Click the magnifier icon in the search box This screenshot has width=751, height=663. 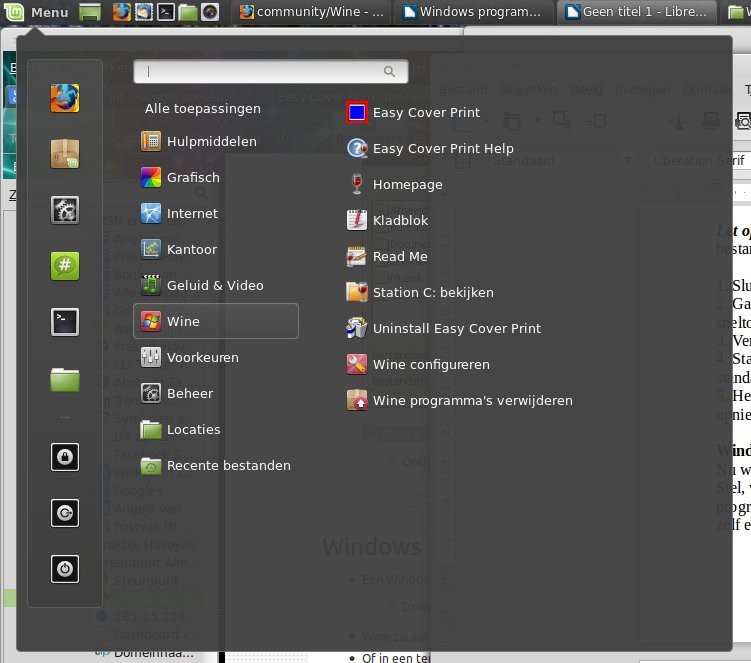click(389, 71)
